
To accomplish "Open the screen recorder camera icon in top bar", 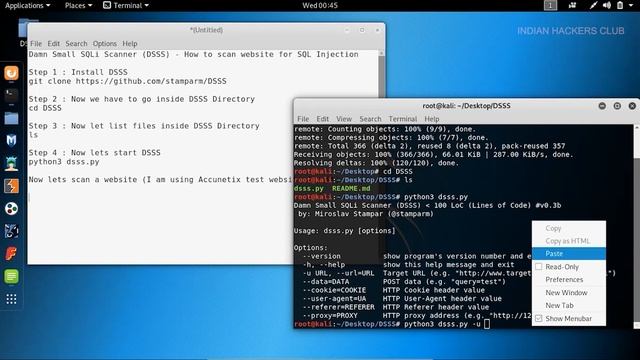I will pyautogui.click(x=572, y=5).
